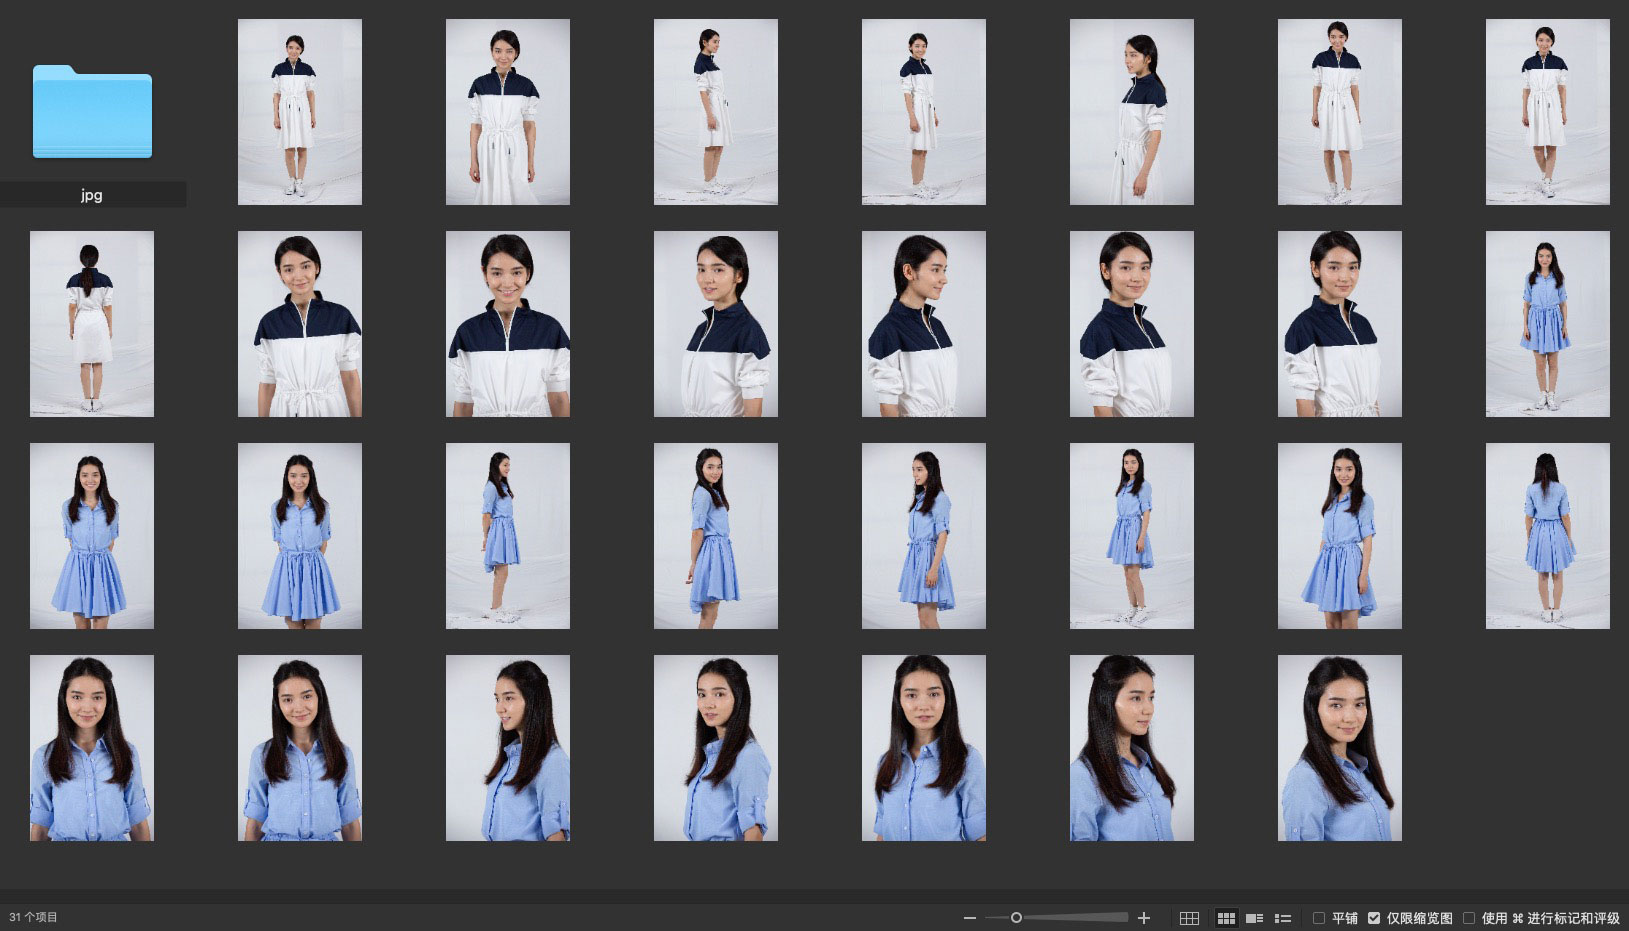Image resolution: width=1629 pixels, height=931 pixels.
Task: Select the jpg folder name label
Action: click(x=92, y=195)
